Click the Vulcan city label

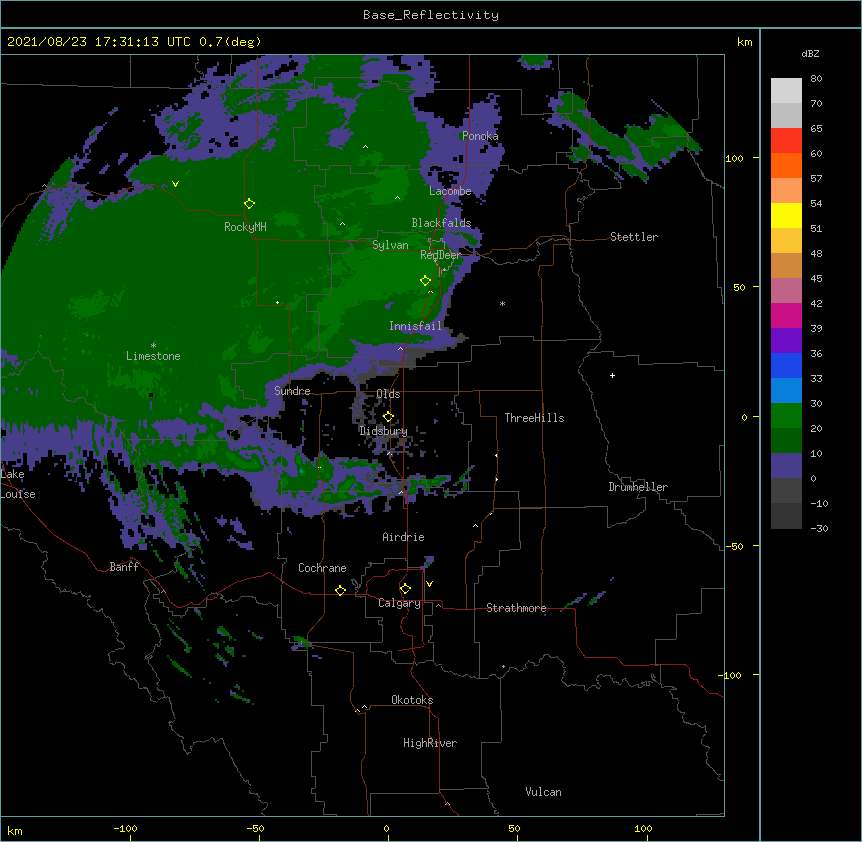543,792
